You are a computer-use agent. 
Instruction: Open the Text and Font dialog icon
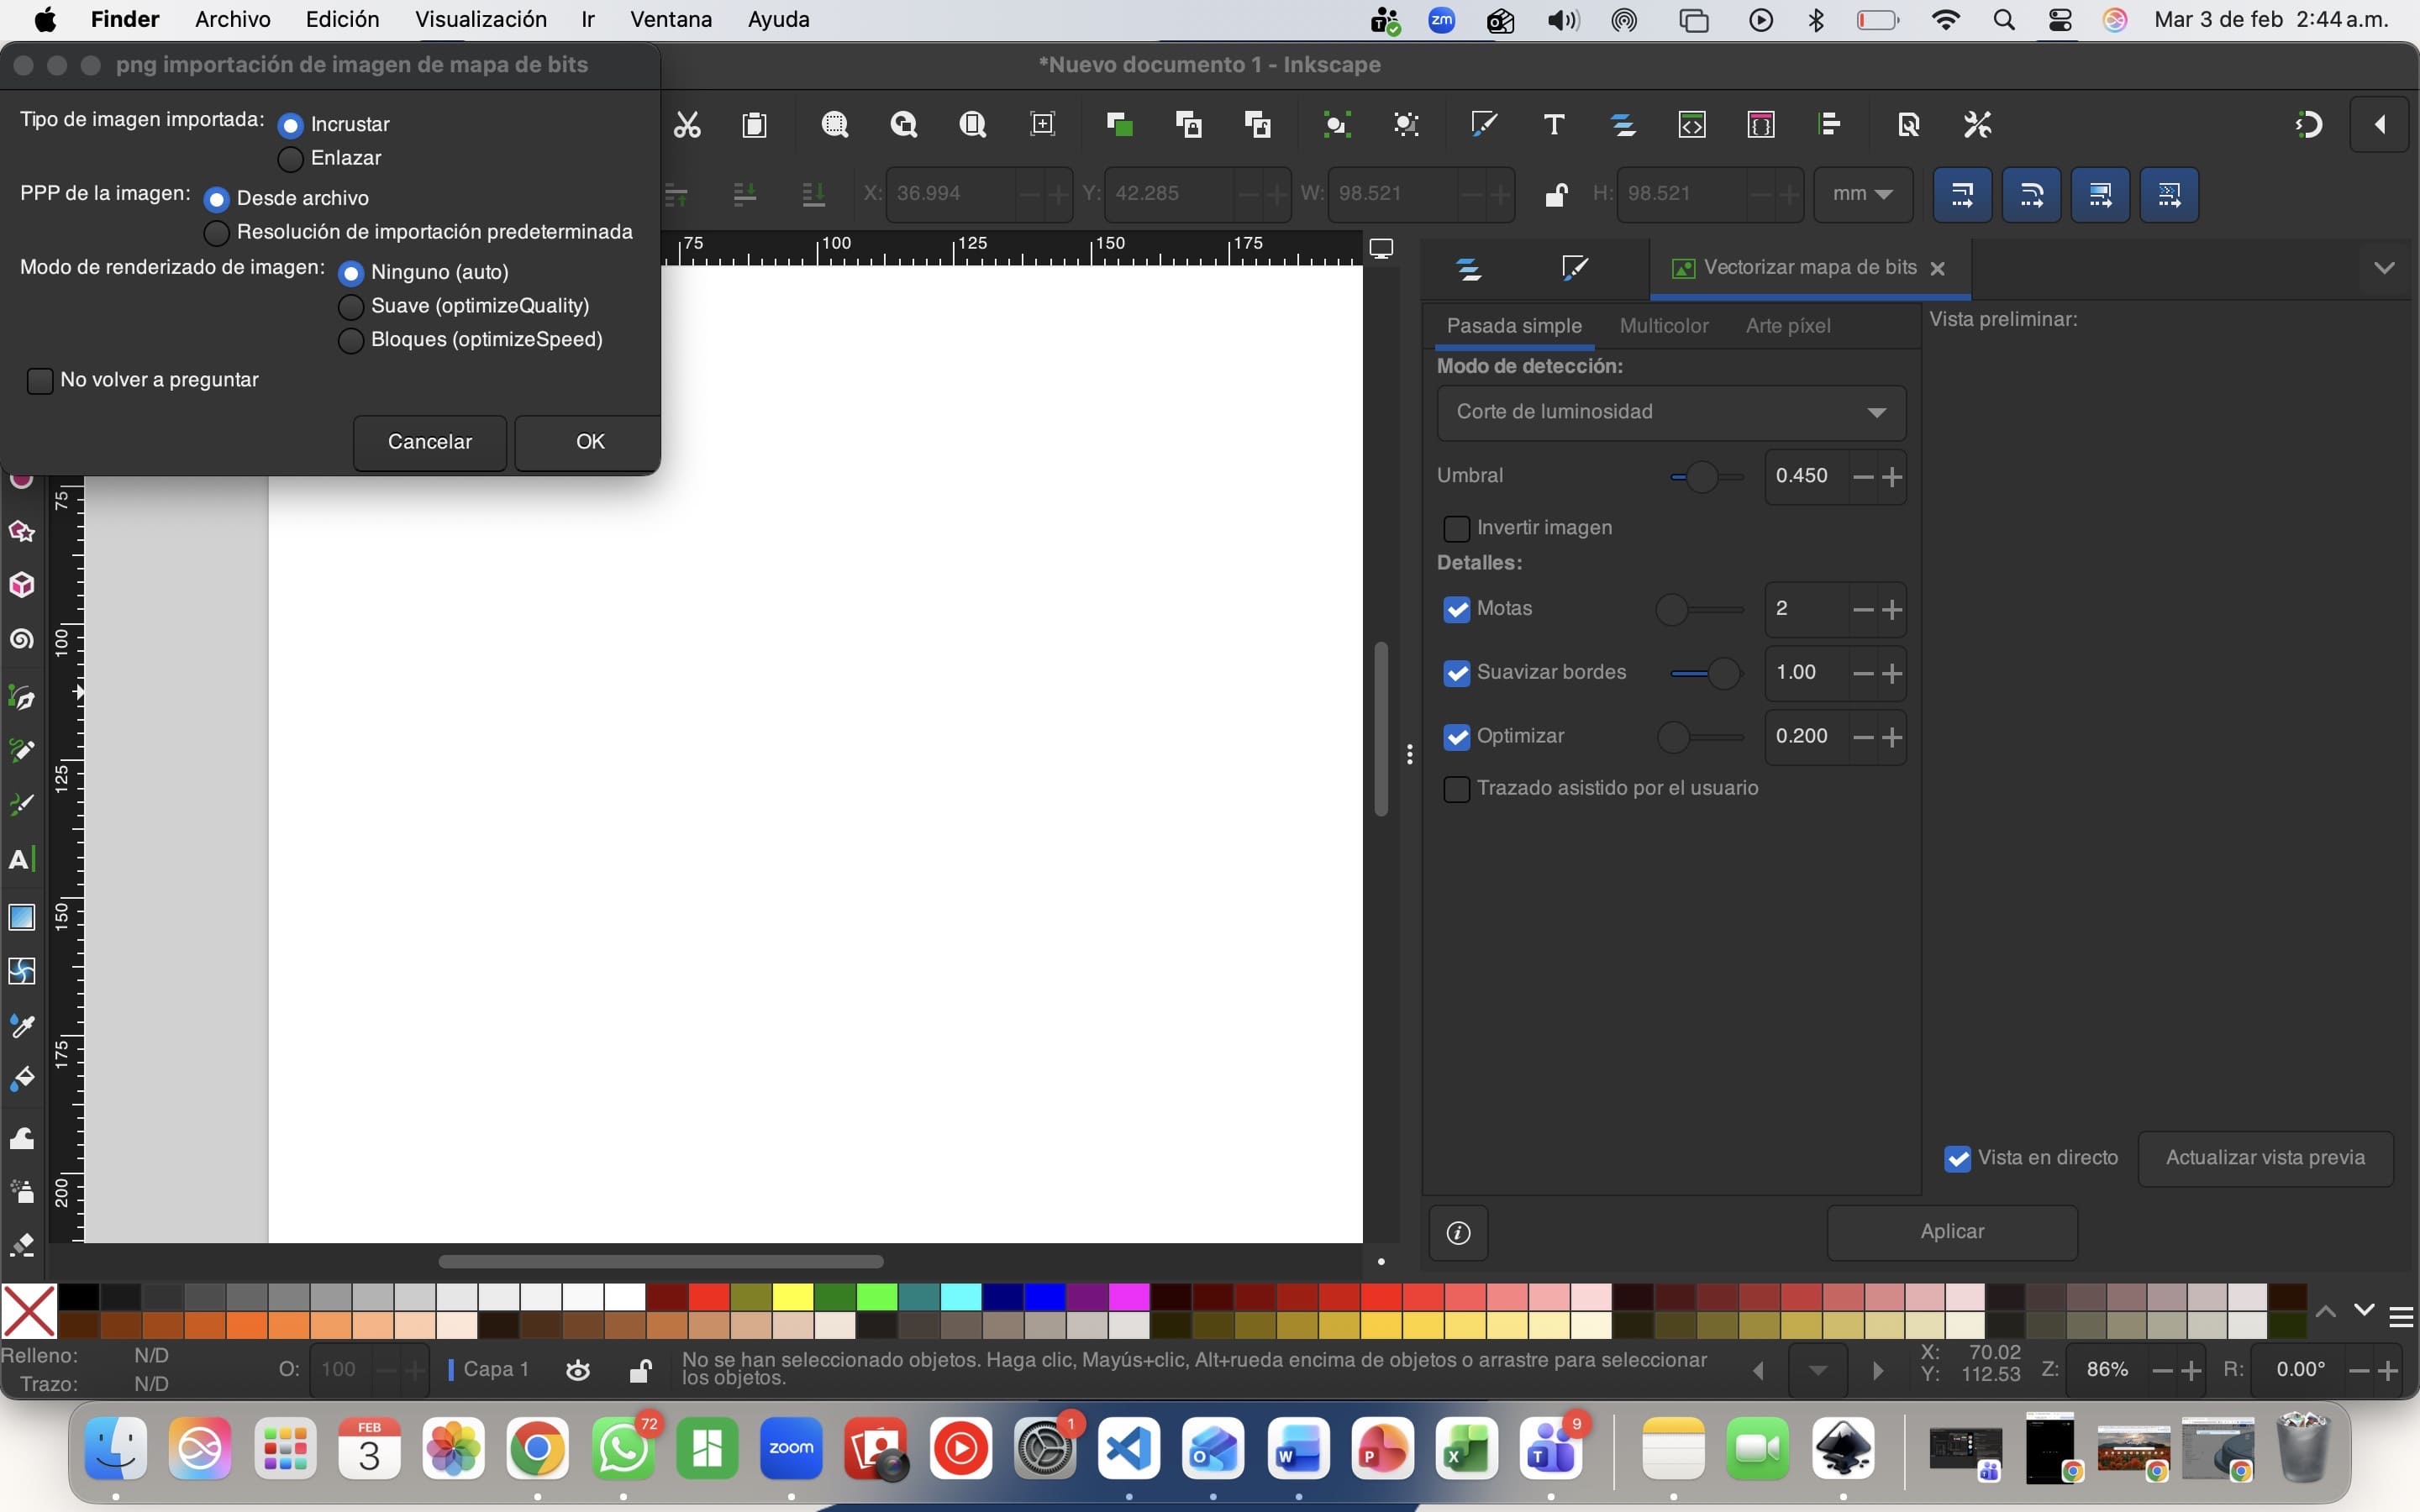(x=1554, y=125)
